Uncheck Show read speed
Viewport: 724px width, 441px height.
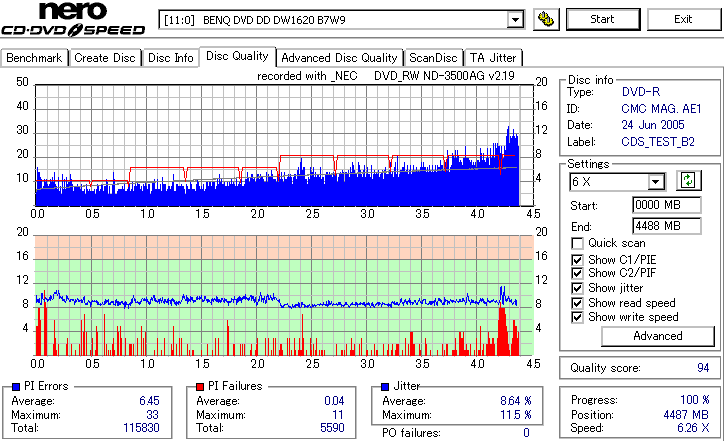click(577, 303)
